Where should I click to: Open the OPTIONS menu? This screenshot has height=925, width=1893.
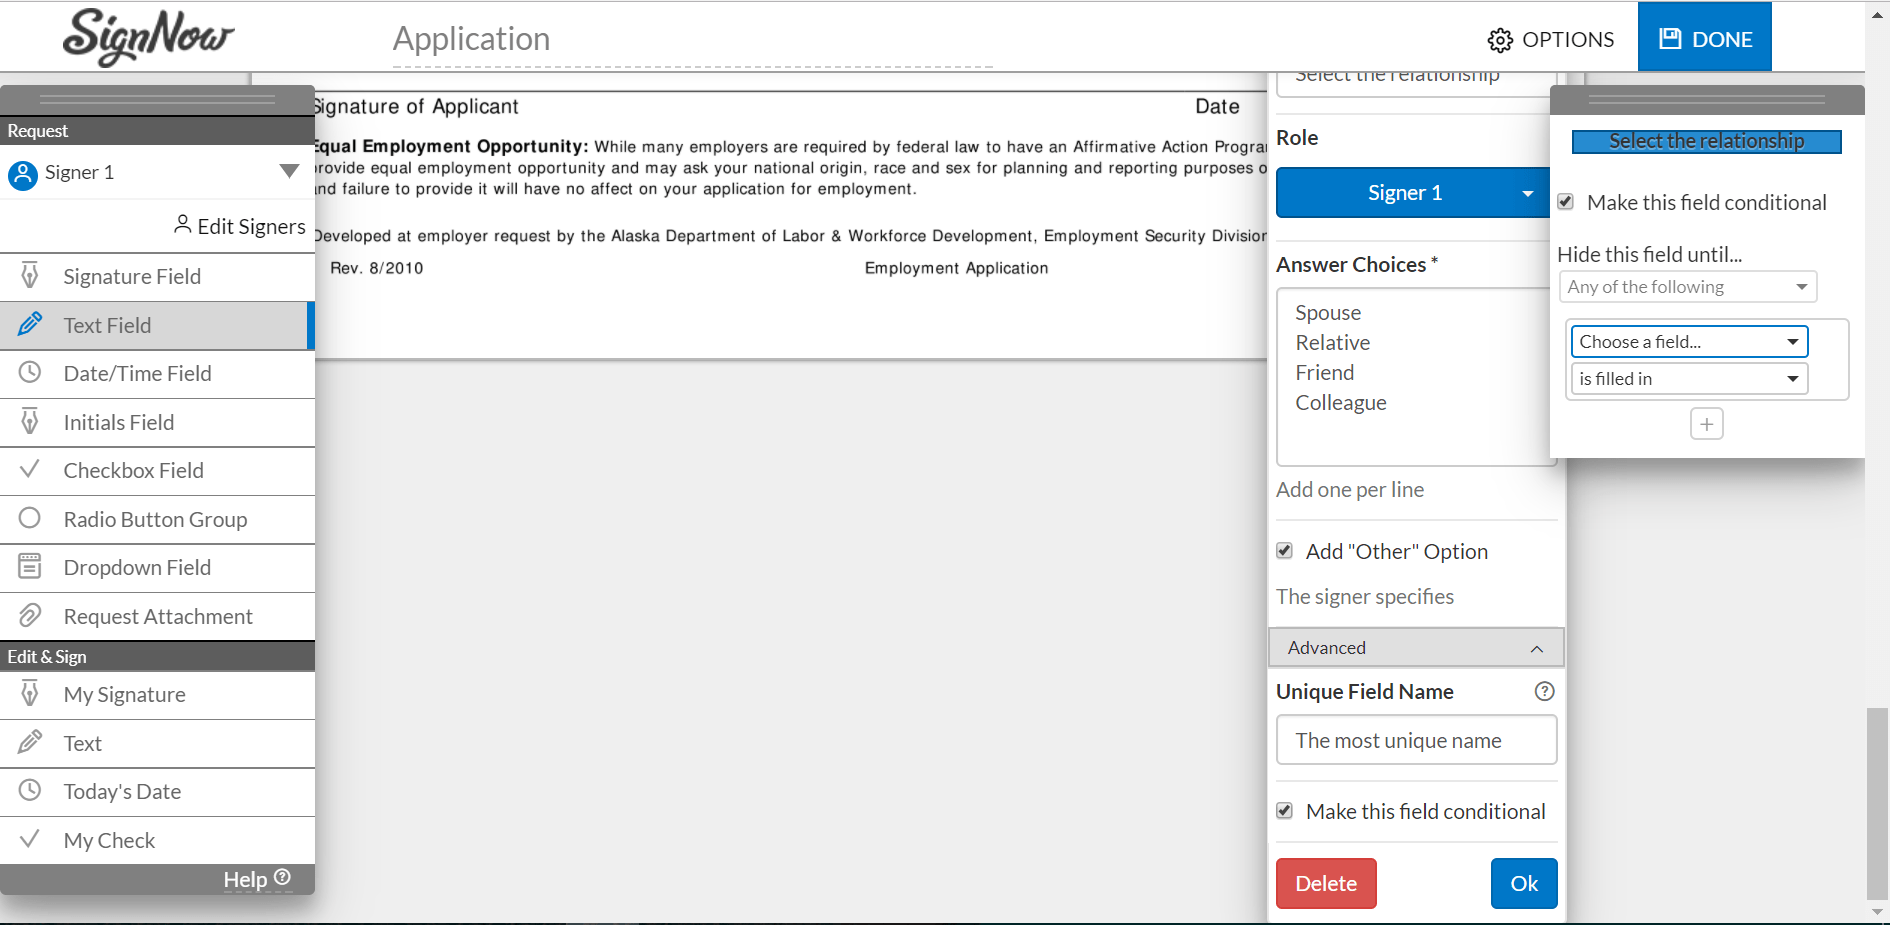coord(1550,39)
